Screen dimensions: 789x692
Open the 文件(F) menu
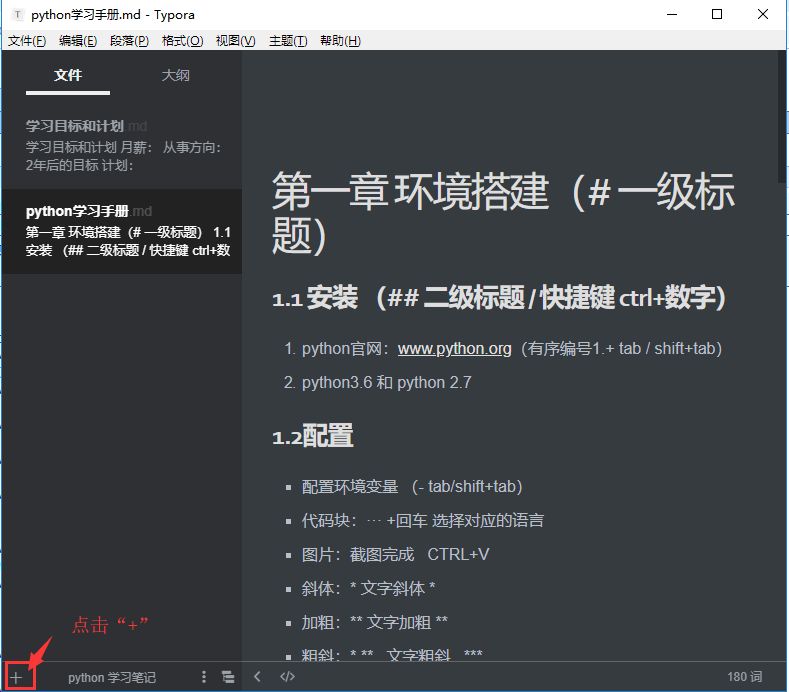[x=27, y=41]
